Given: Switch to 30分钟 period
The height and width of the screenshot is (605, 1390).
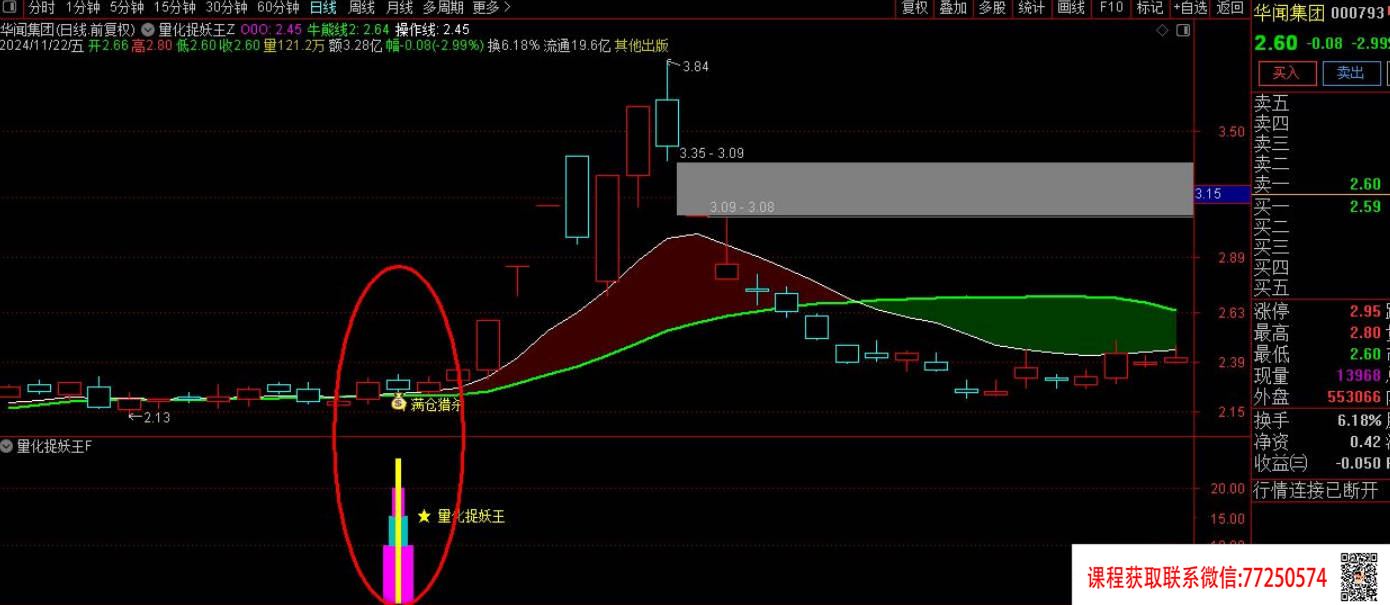Looking at the screenshot, I should 227,7.
